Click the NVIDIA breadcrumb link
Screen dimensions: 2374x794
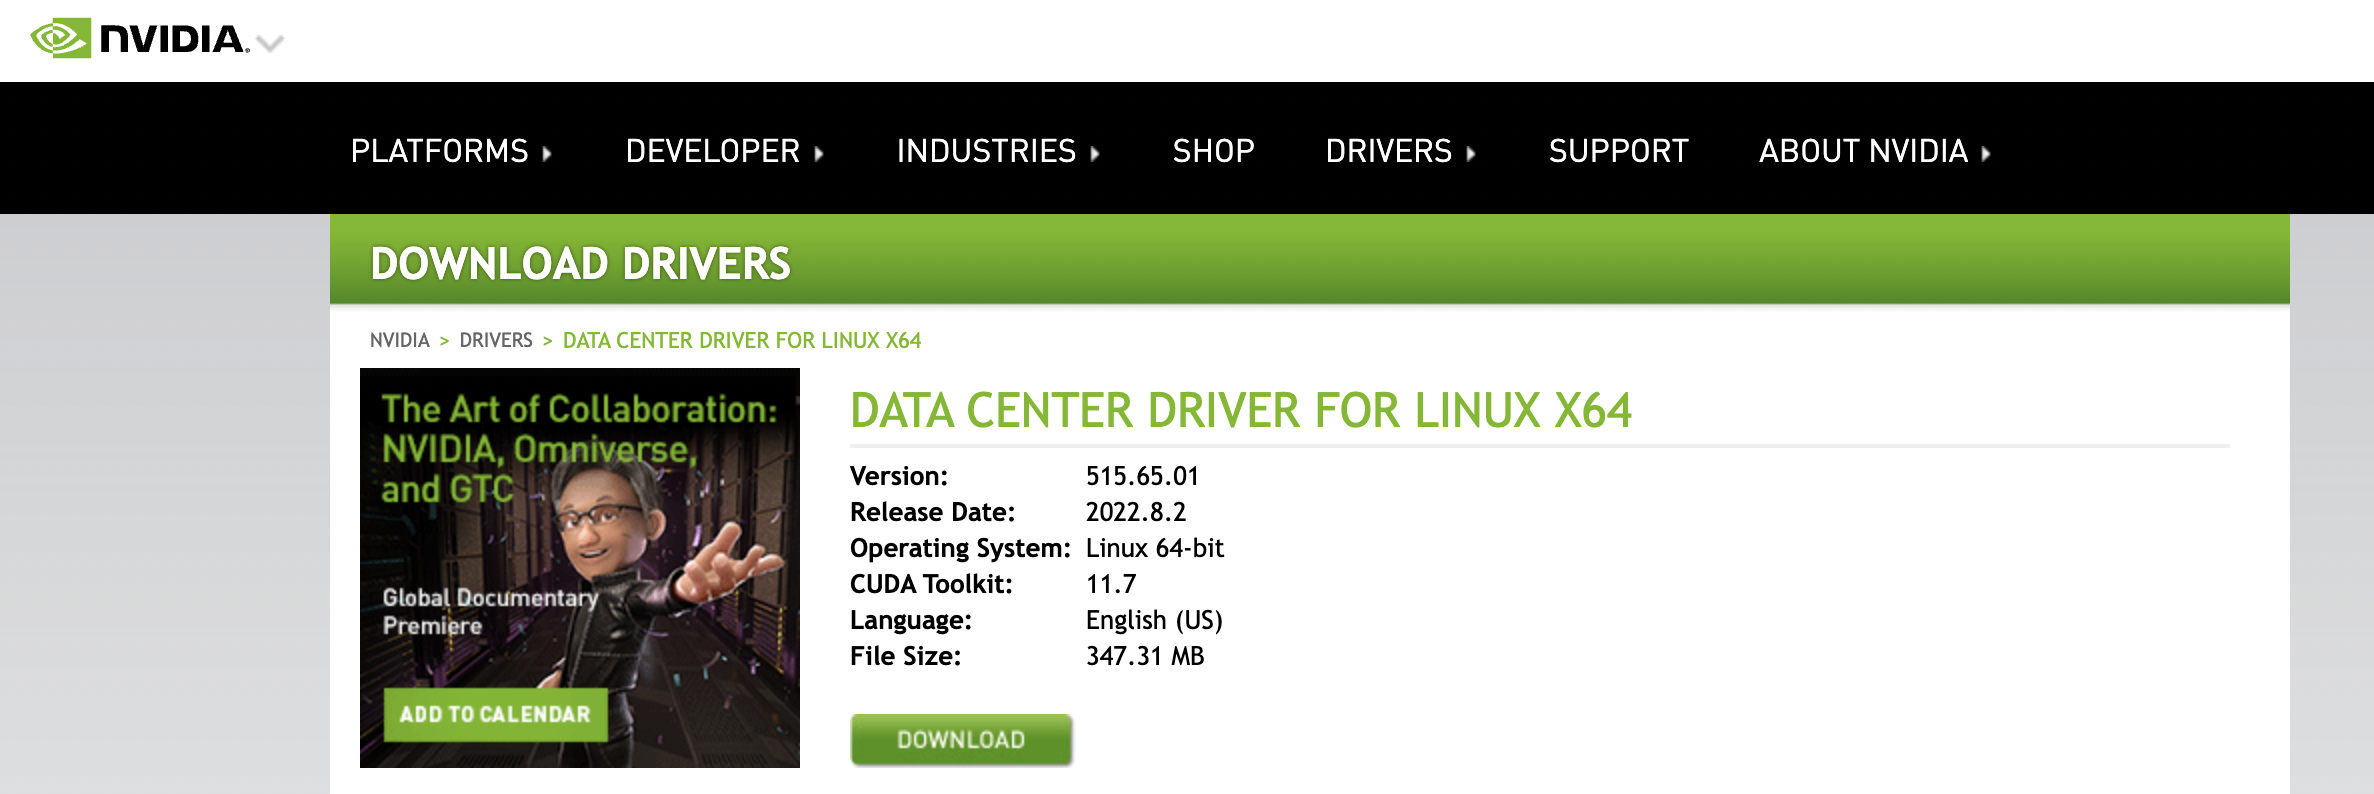(x=399, y=340)
